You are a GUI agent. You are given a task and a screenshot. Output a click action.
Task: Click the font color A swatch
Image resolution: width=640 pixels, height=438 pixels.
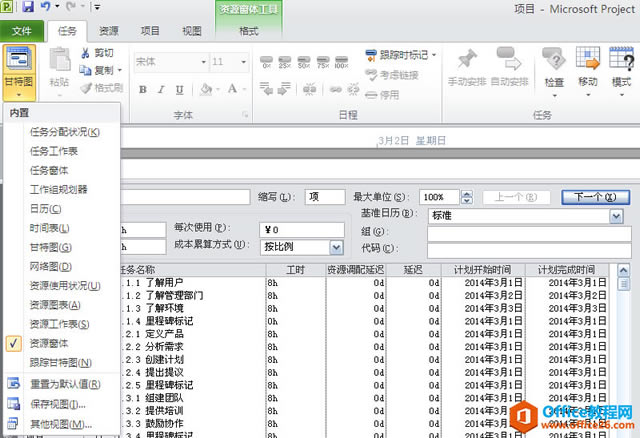tap(232, 89)
